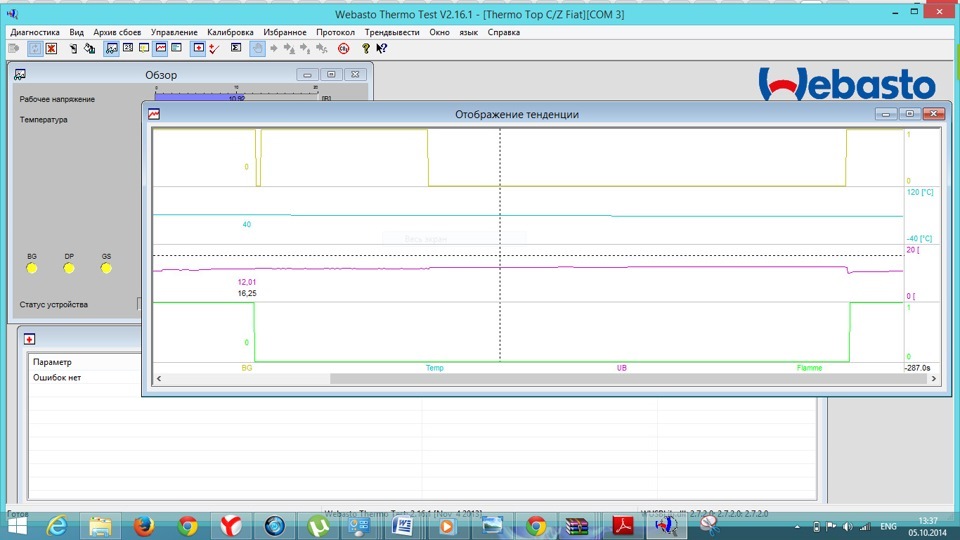Close the Отображение тенденции window
The width and height of the screenshot is (960, 540).
tap(934, 114)
